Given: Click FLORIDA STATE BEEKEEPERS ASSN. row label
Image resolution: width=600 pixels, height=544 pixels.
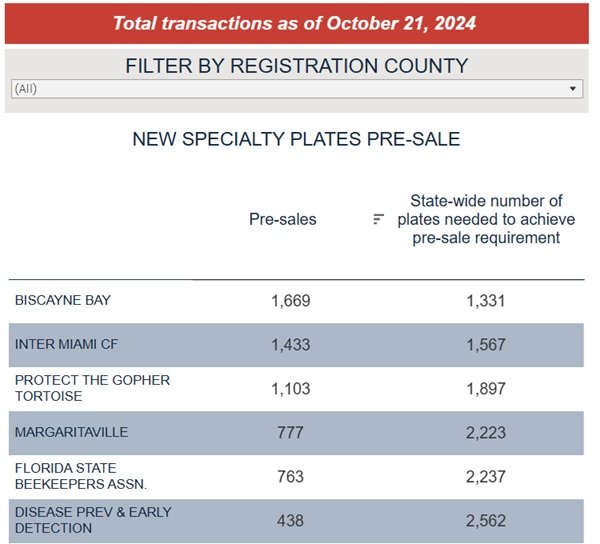Looking at the screenshot, I should (x=81, y=476).
